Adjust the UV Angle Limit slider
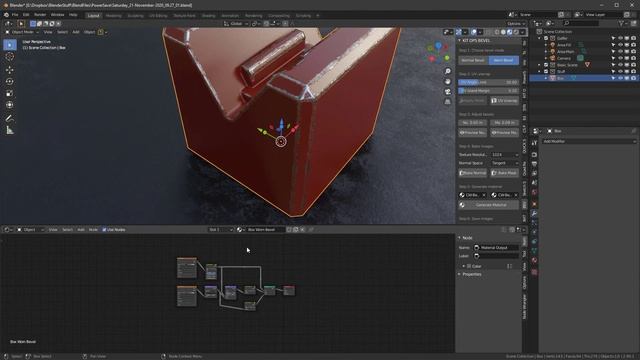 (x=489, y=82)
